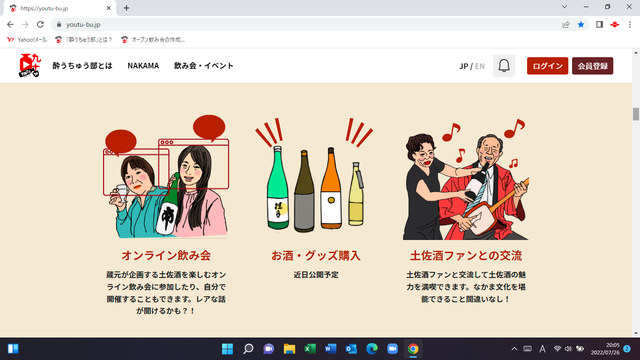Open the taskbar Search magnifier
Screen dimensions: 640x360
(248, 349)
